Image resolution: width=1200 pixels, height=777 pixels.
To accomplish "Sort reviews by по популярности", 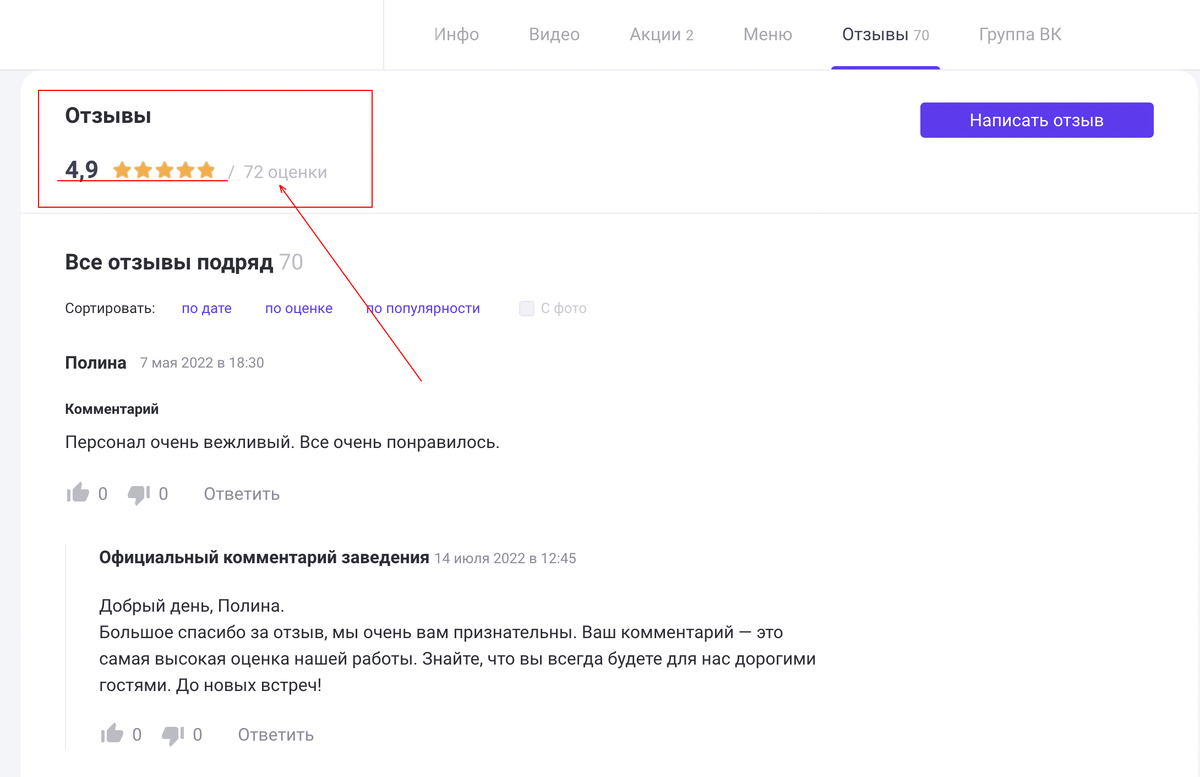I will (423, 308).
